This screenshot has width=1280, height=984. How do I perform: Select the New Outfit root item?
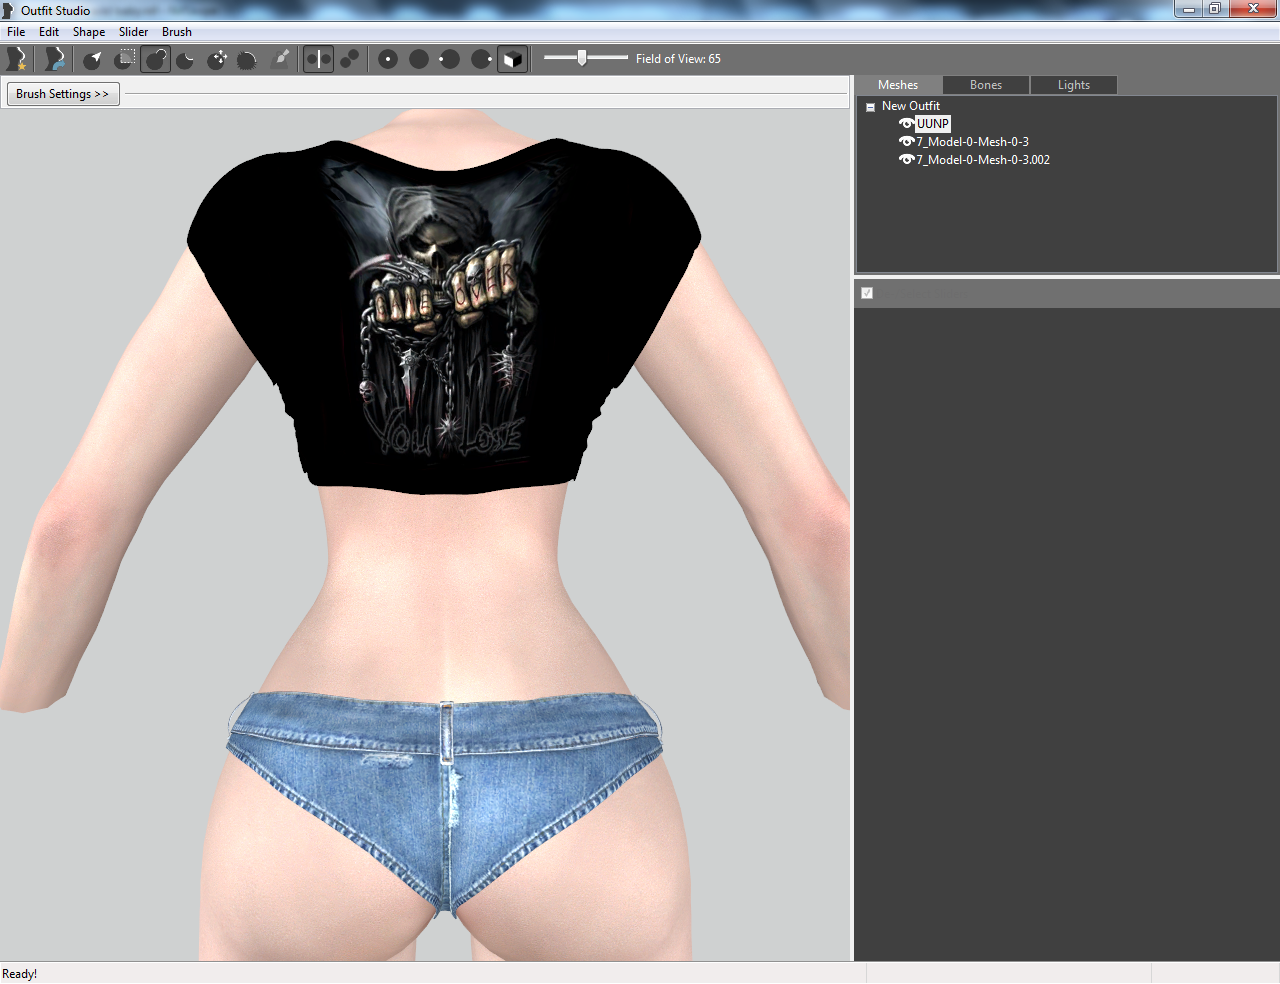point(911,106)
